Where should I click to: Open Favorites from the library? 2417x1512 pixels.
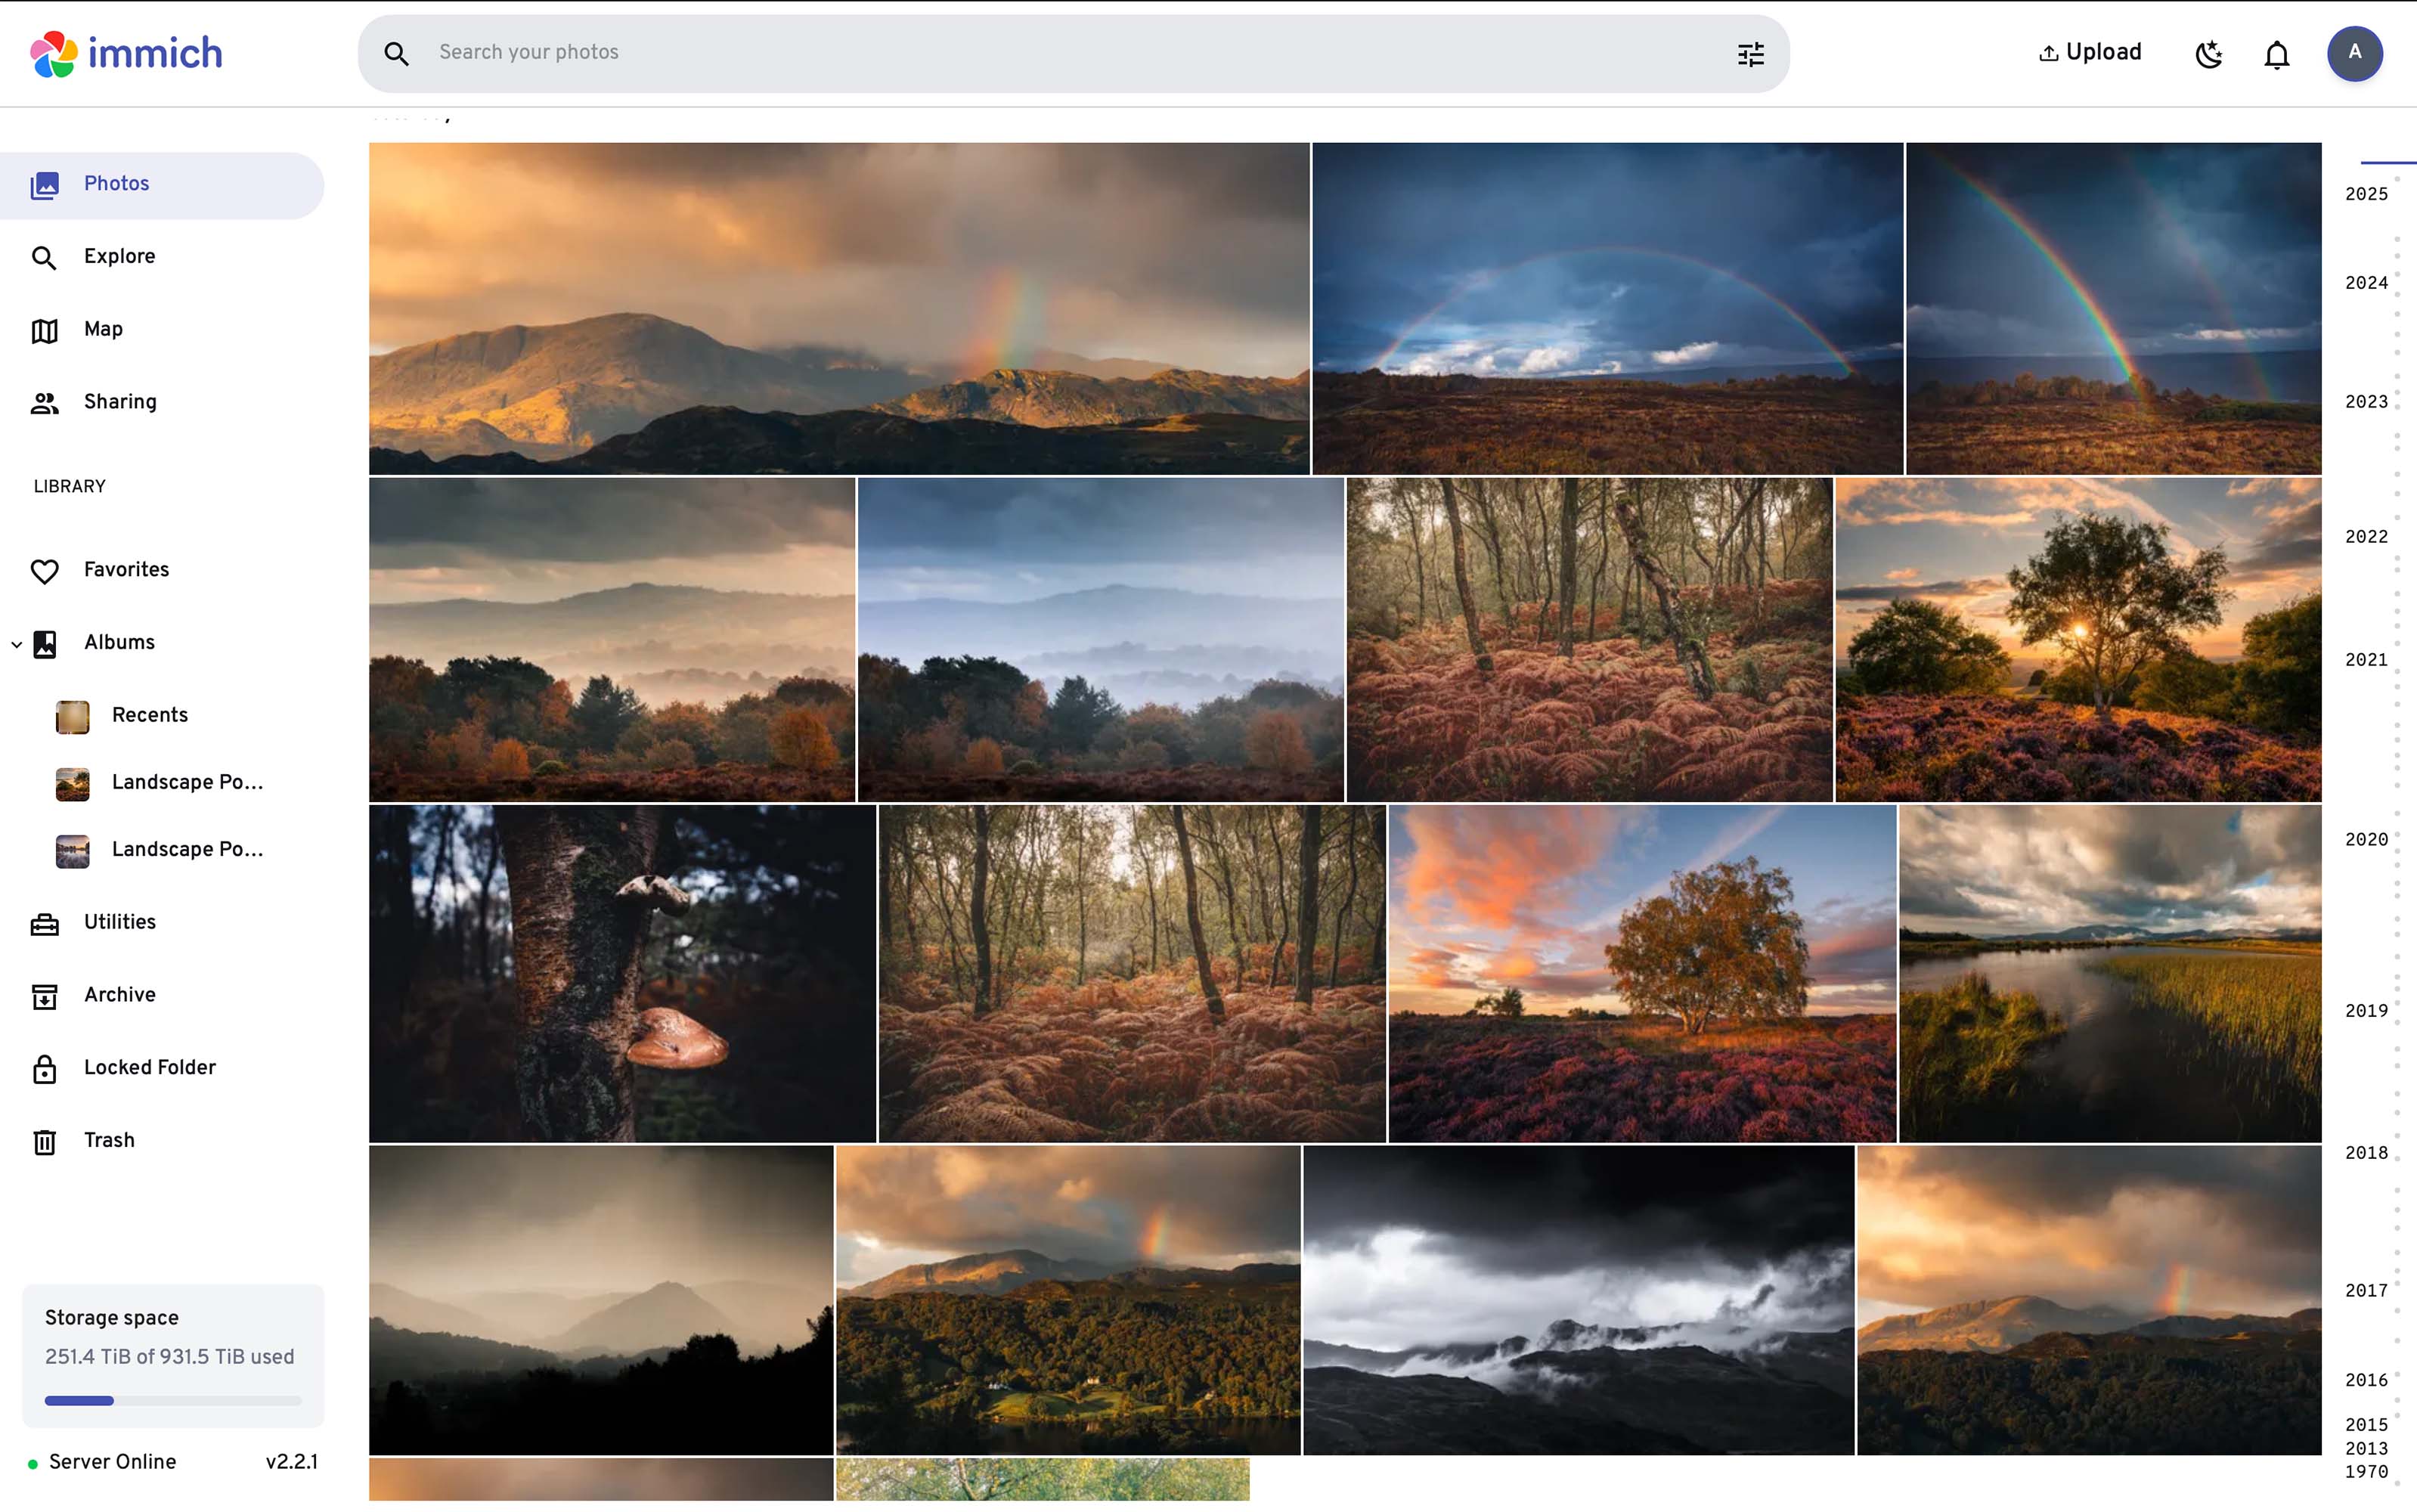point(126,570)
